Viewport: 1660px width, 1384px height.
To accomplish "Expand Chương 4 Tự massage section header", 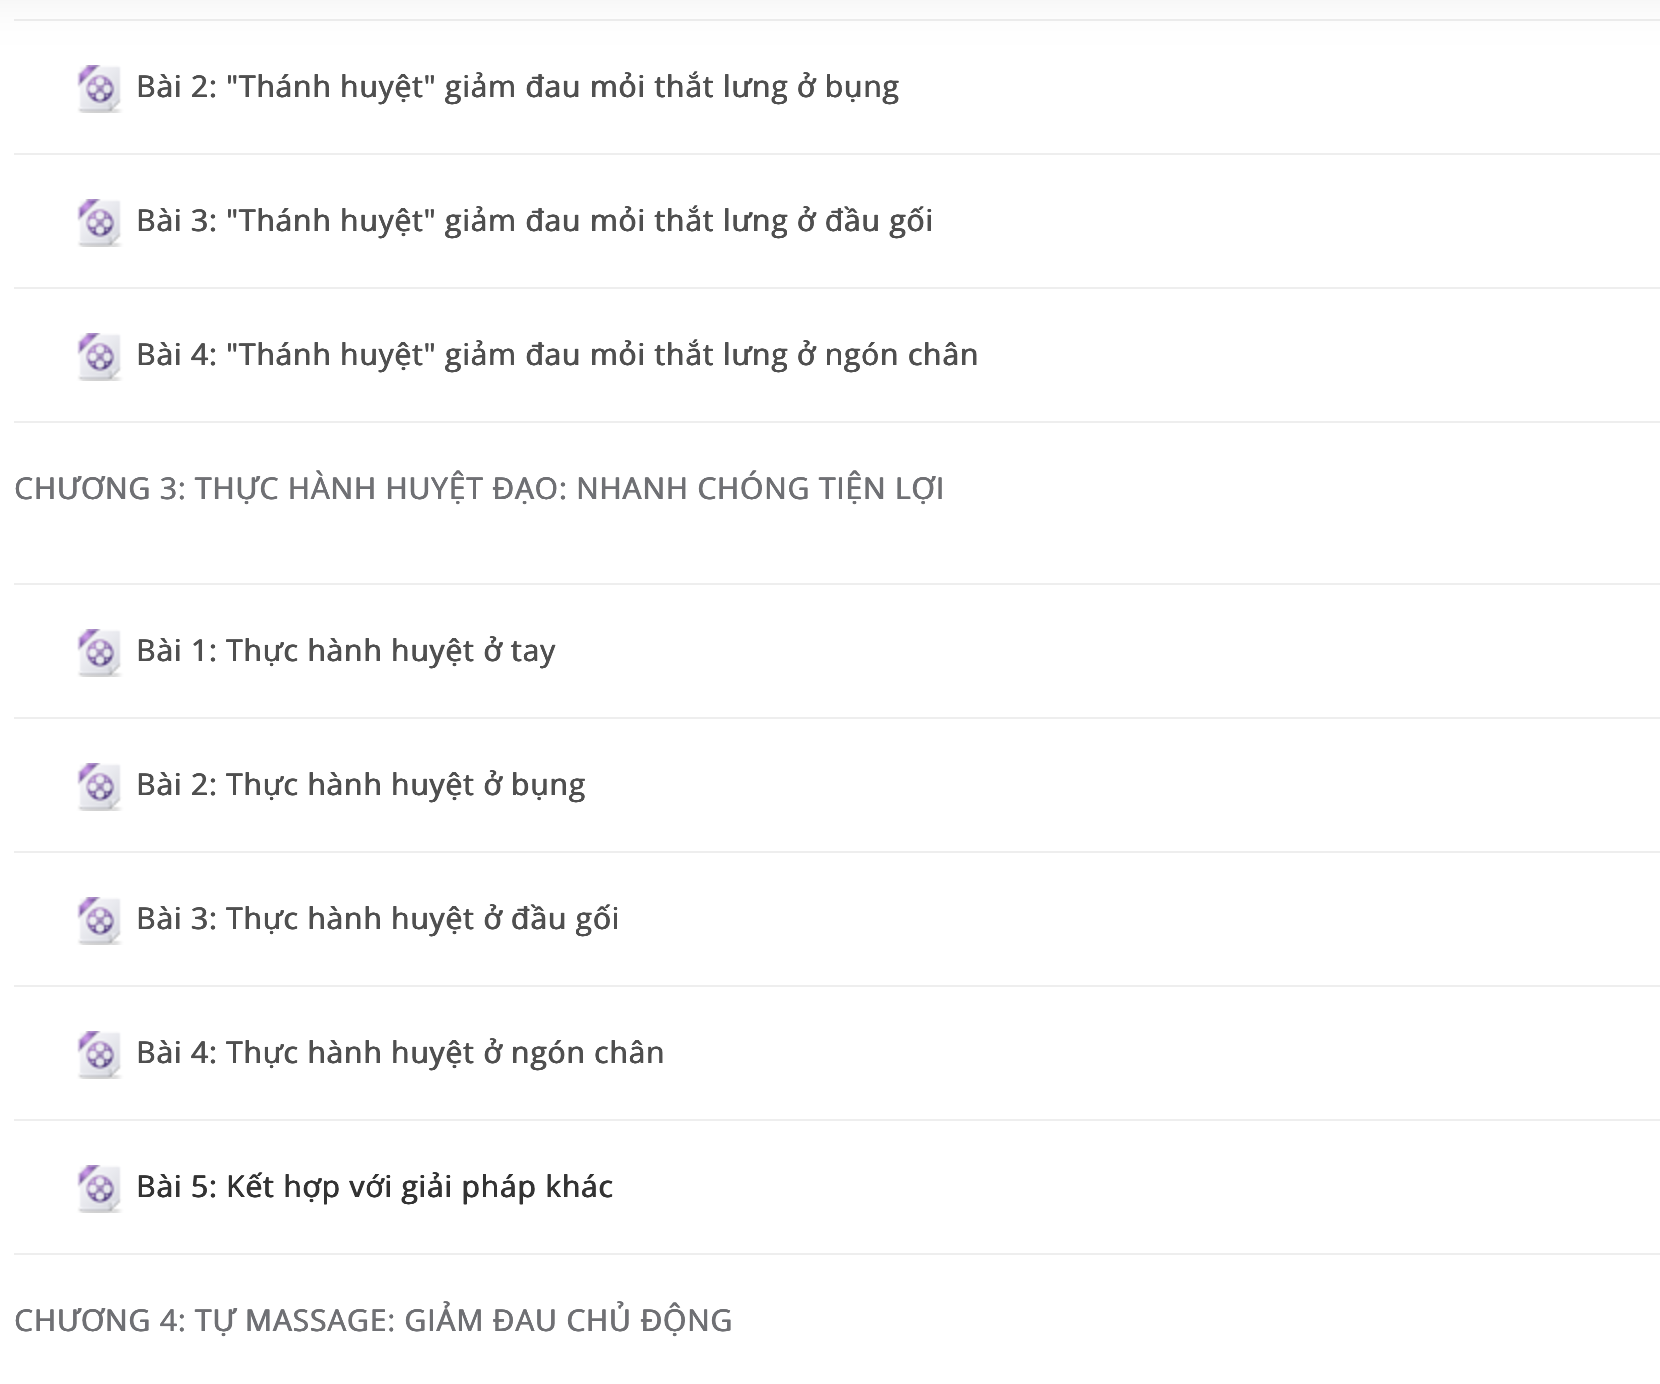I will tap(837, 1320).
